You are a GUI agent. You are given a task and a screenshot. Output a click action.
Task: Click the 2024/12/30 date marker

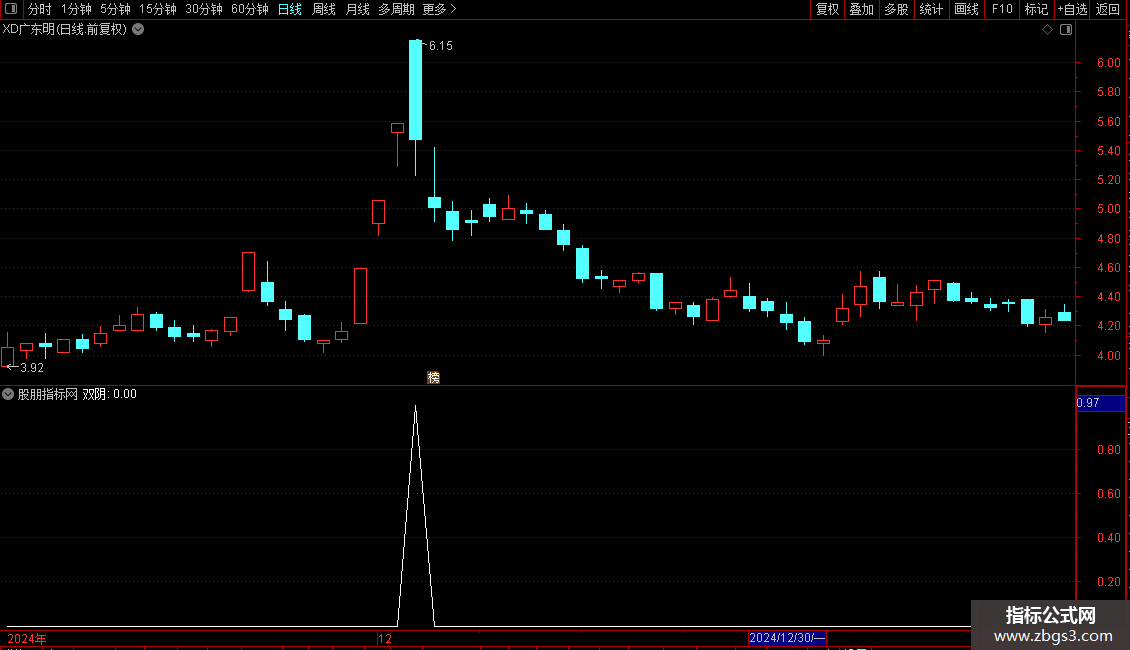pos(787,638)
